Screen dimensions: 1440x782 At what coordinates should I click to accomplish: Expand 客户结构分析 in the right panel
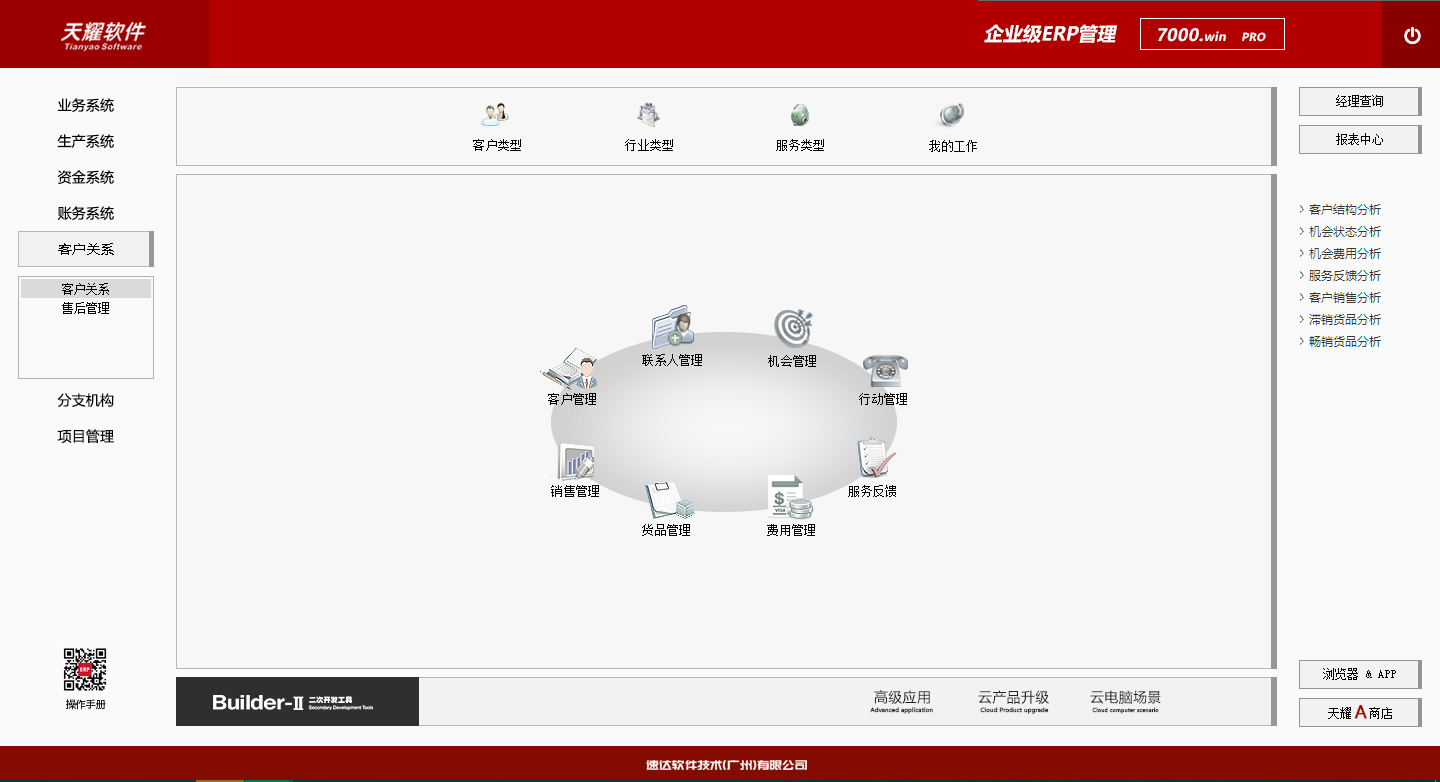tap(1343, 209)
